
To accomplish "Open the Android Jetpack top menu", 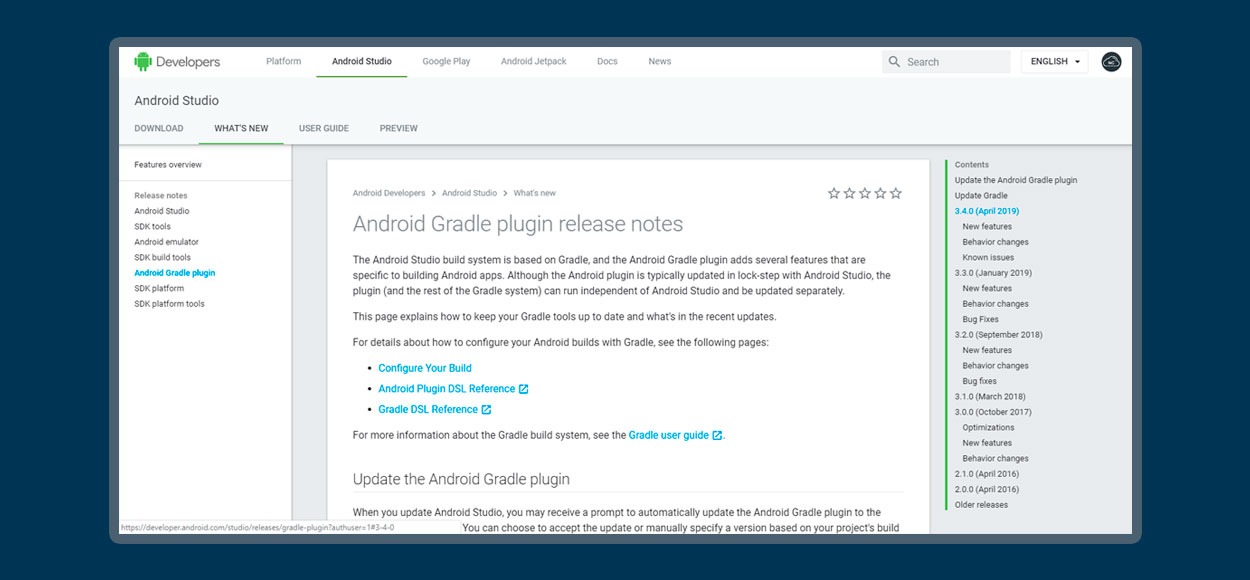I will click(x=534, y=62).
